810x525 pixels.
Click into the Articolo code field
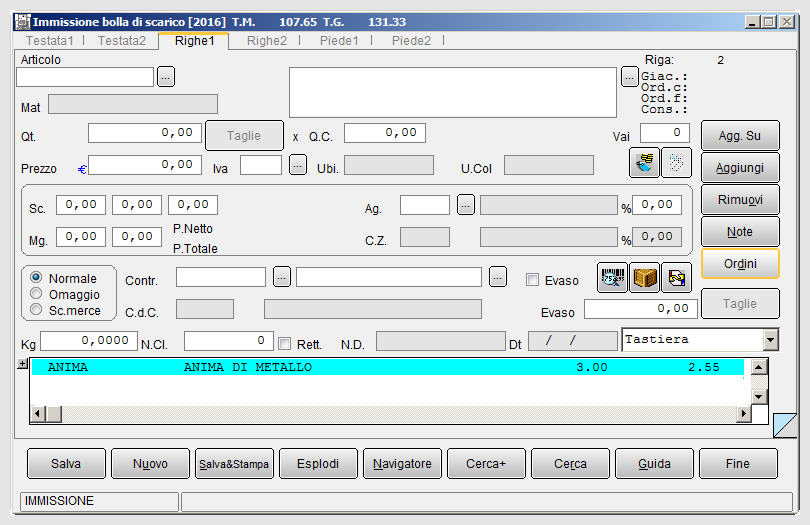click(x=85, y=77)
